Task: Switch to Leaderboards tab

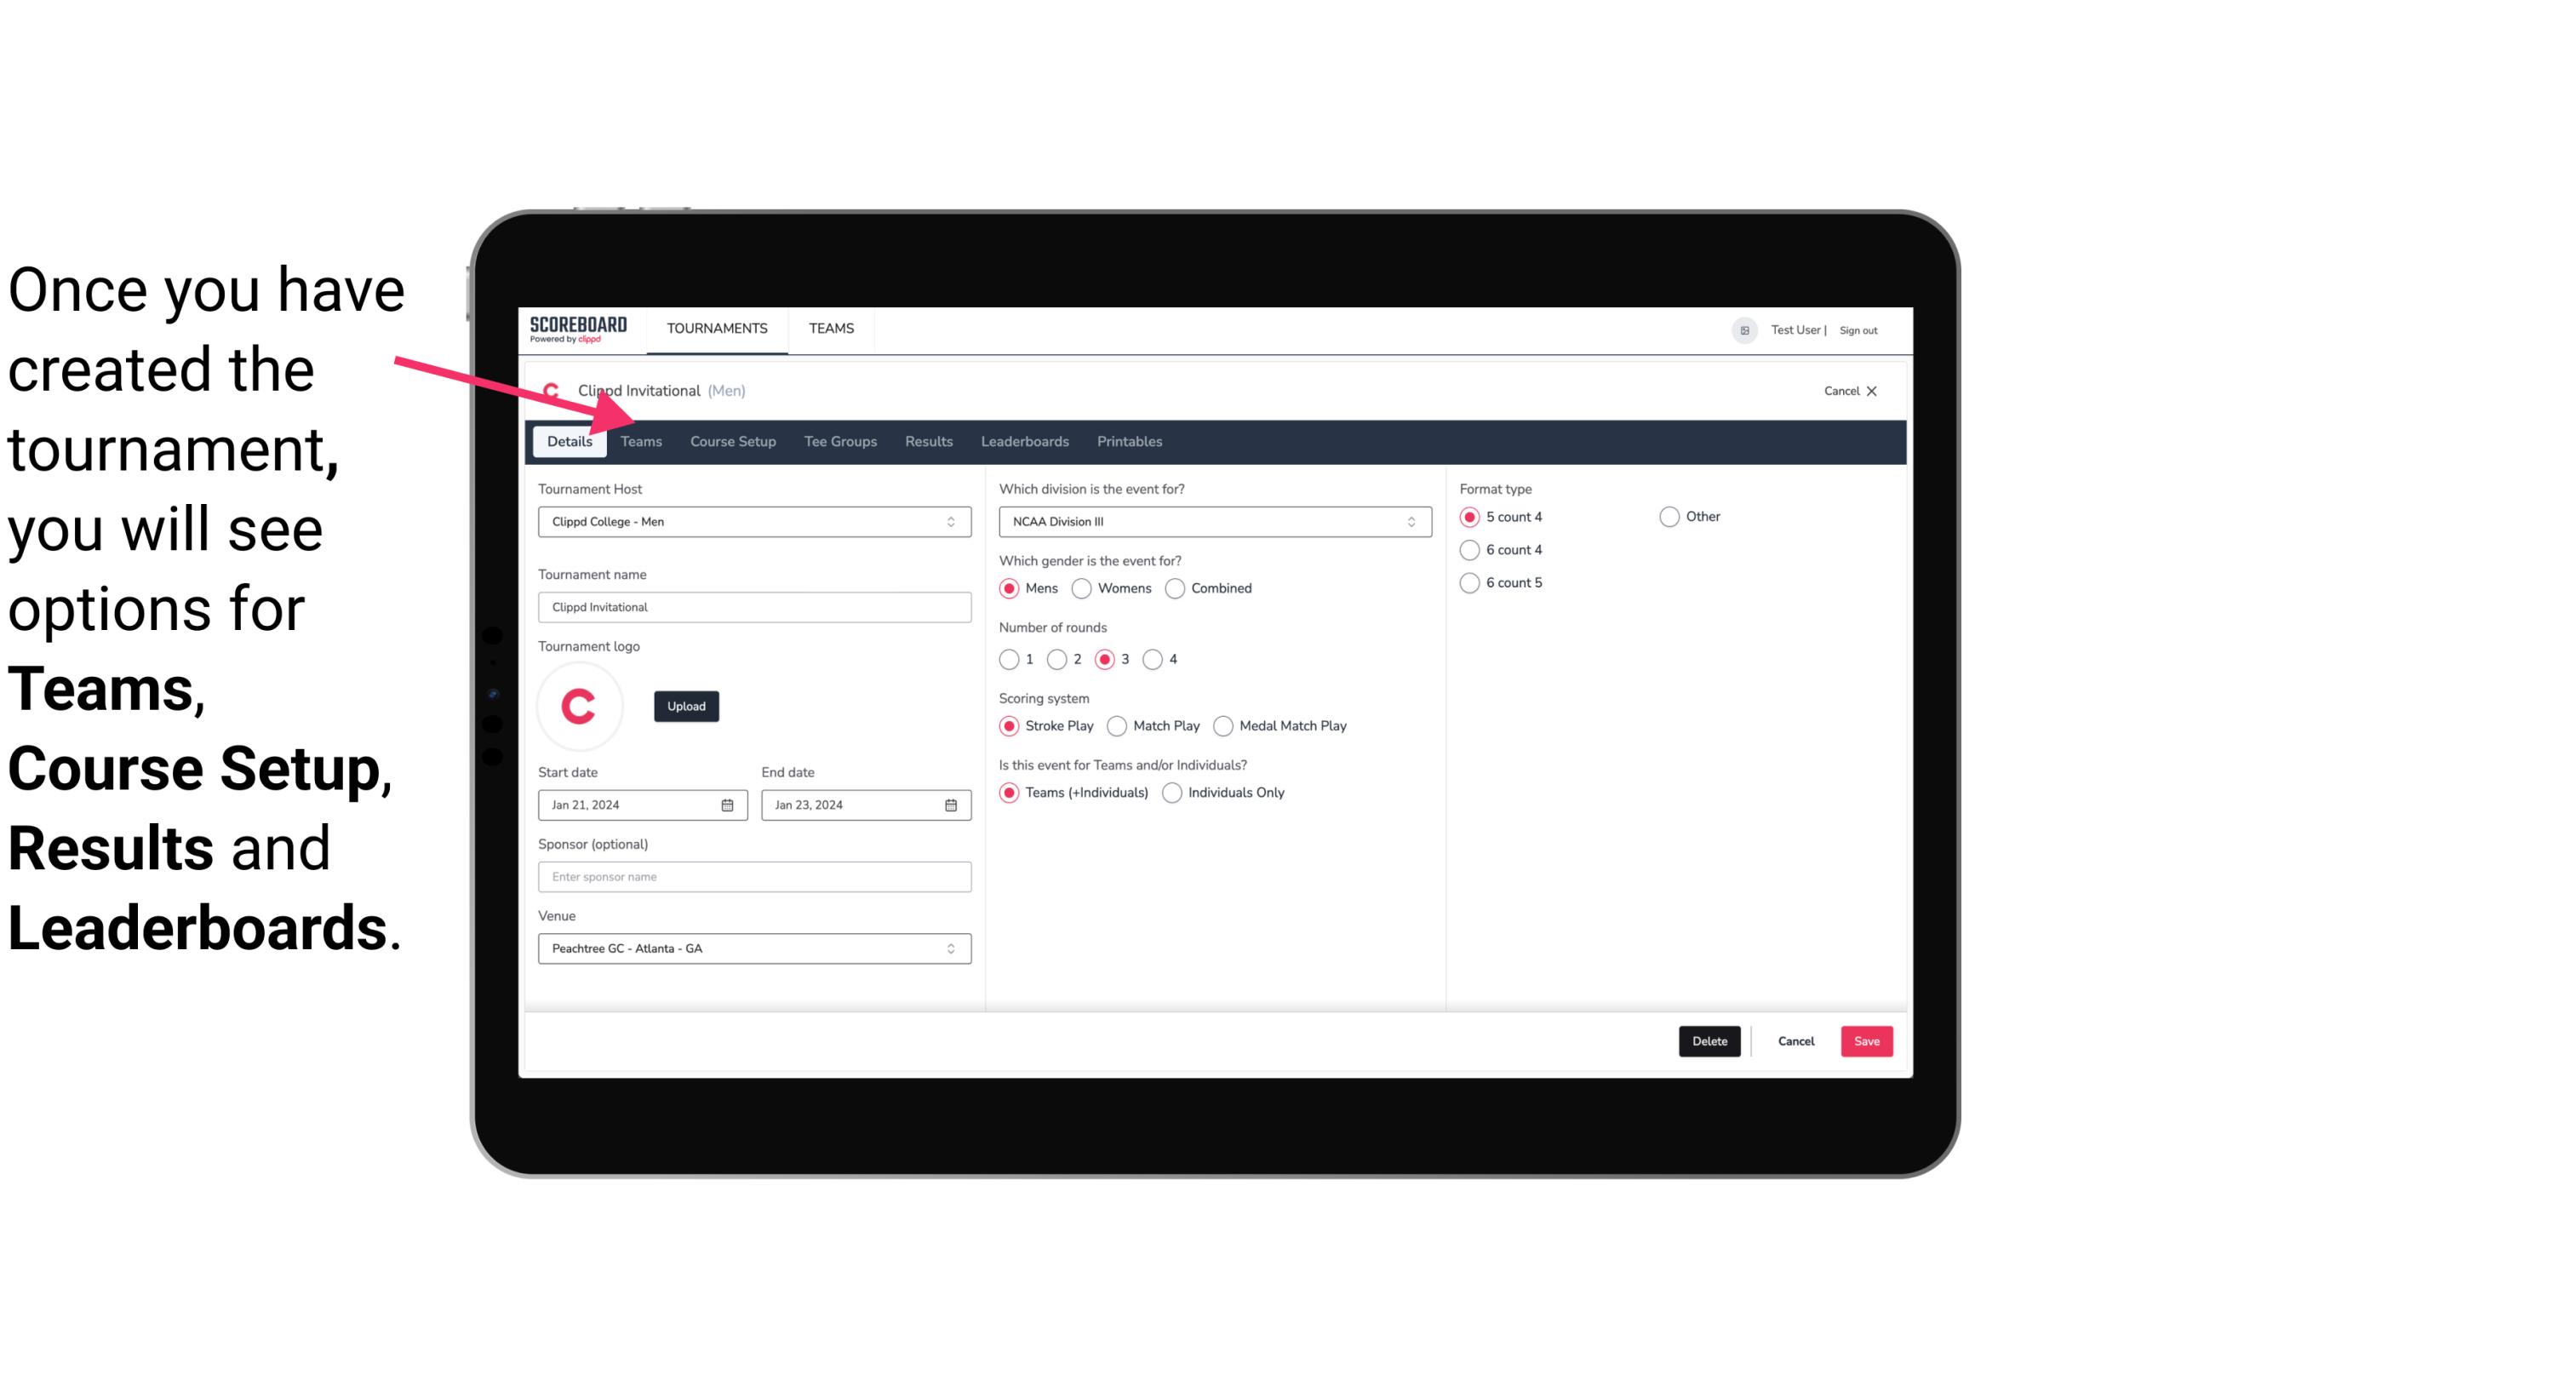Action: [x=1023, y=440]
